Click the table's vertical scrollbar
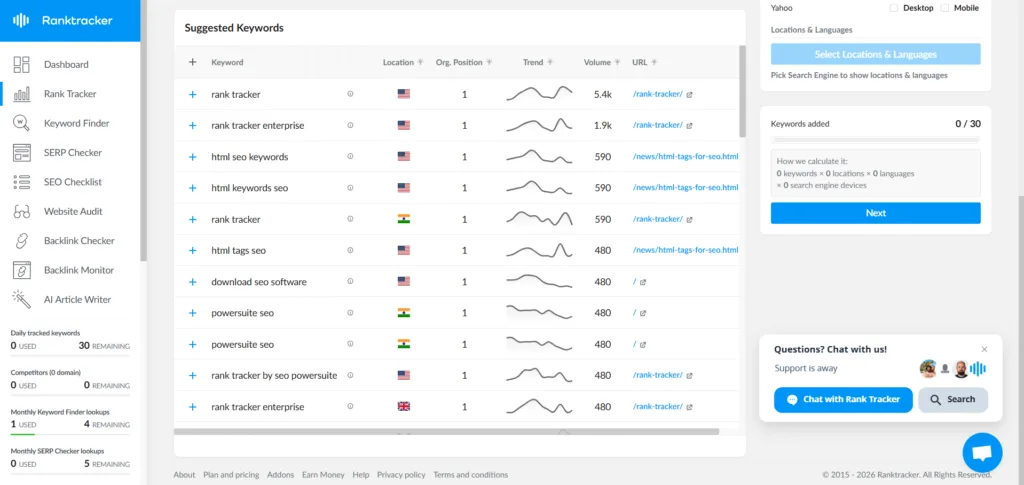 [x=742, y=91]
